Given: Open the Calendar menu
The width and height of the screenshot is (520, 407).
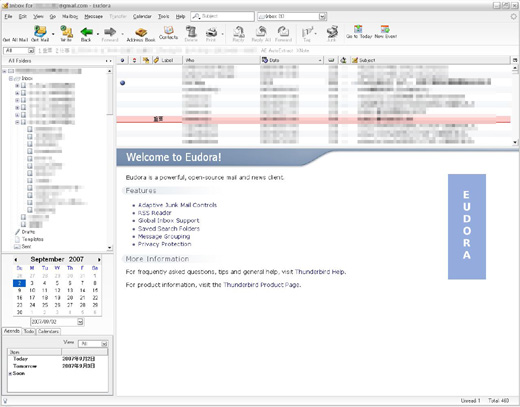Looking at the screenshot, I should tap(142, 16).
